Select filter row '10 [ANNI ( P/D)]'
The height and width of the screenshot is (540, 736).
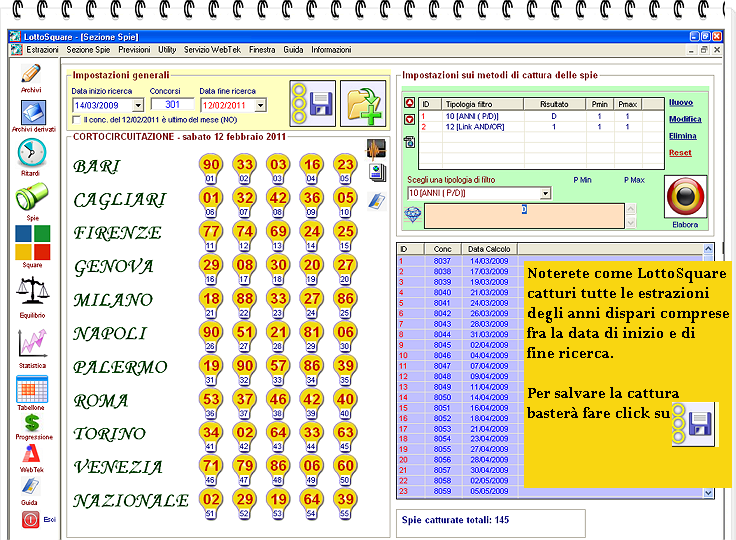click(541, 116)
